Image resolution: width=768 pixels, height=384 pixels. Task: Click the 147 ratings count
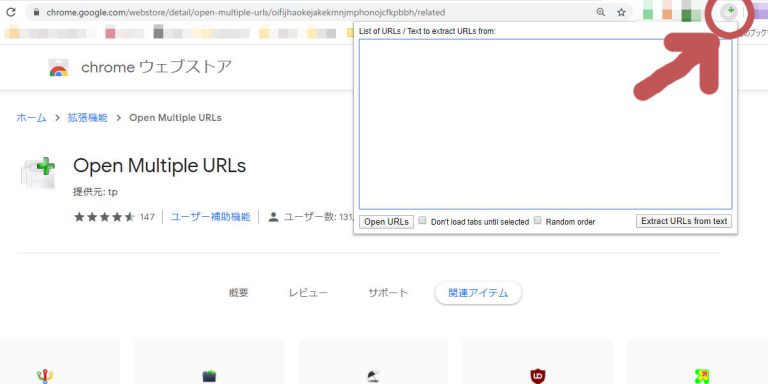coord(147,217)
